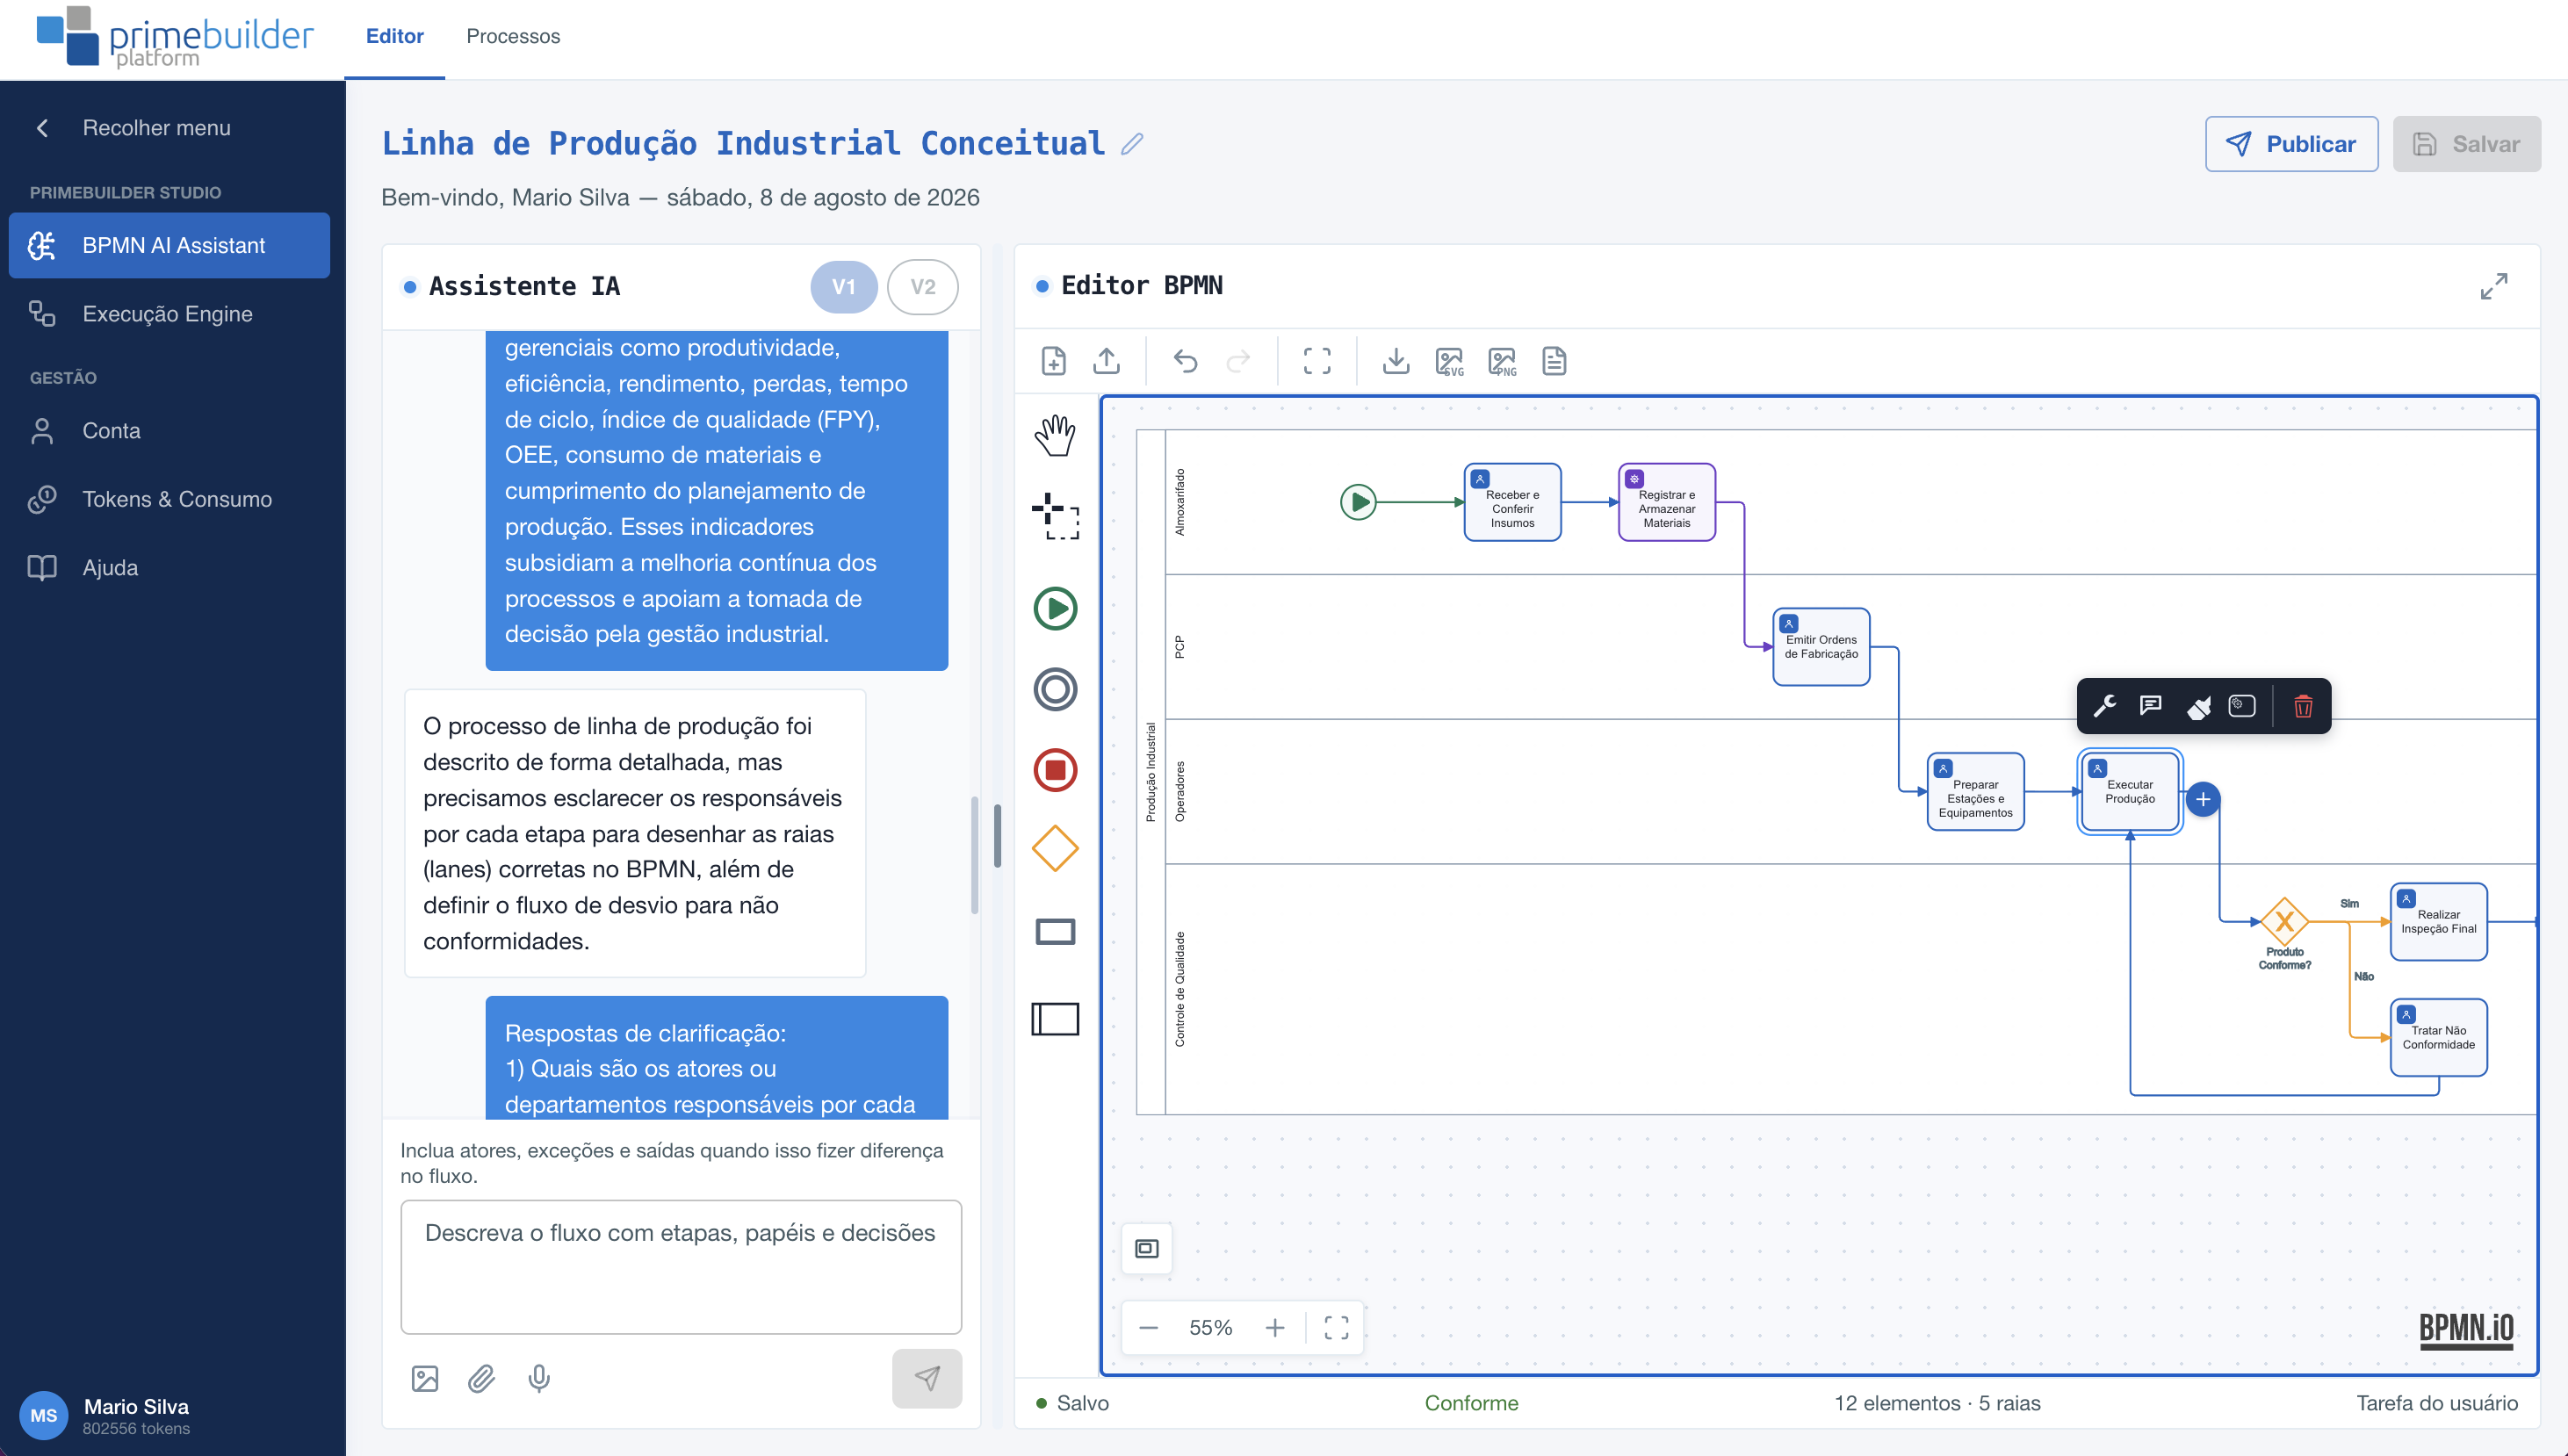Screen dimensions: 2568x1456
Task: Create a new diagram file
Action: [x=1053, y=361]
